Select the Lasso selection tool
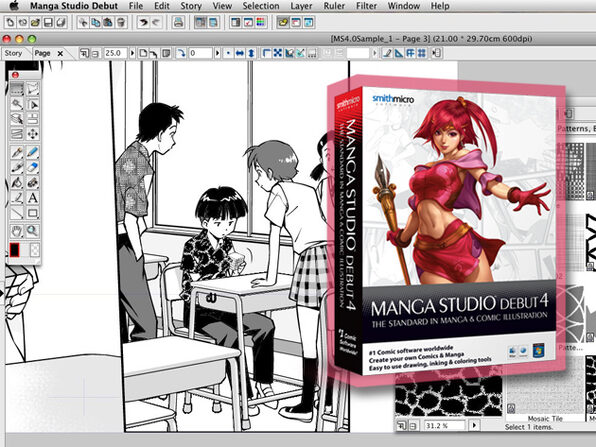Image resolution: width=596 pixels, height=447 pixels. pyautogui.click(x=33, y=89)
